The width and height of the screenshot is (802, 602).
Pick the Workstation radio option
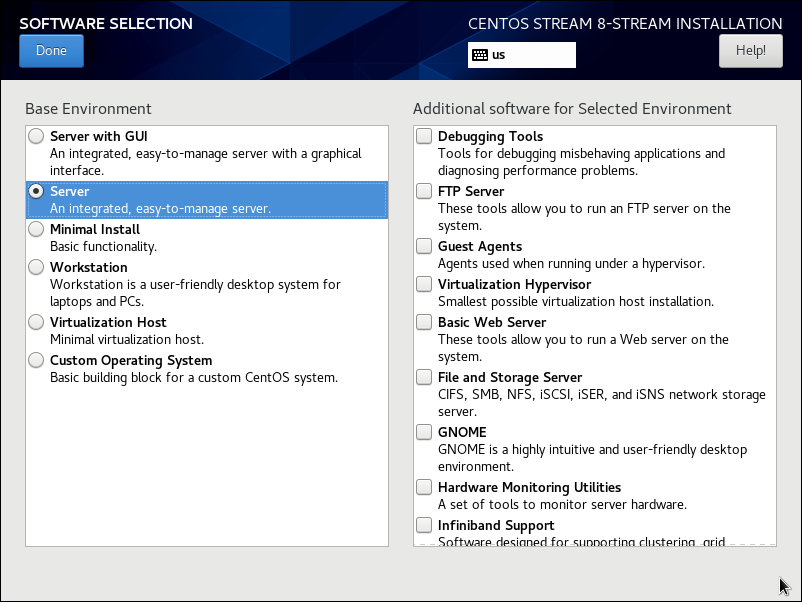(x=37, y=267)
